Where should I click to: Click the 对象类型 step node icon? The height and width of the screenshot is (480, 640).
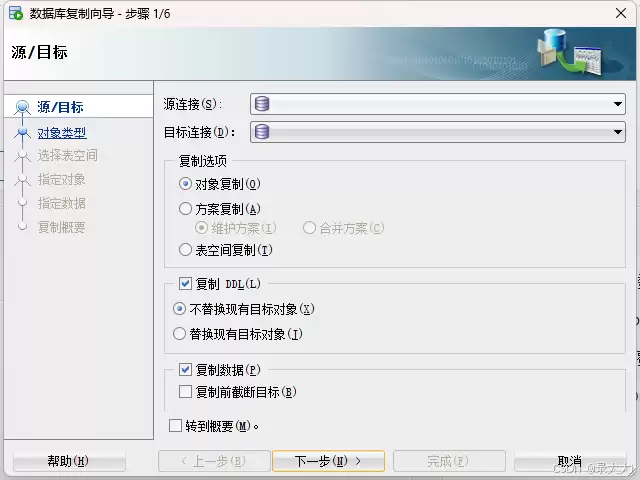22,133
